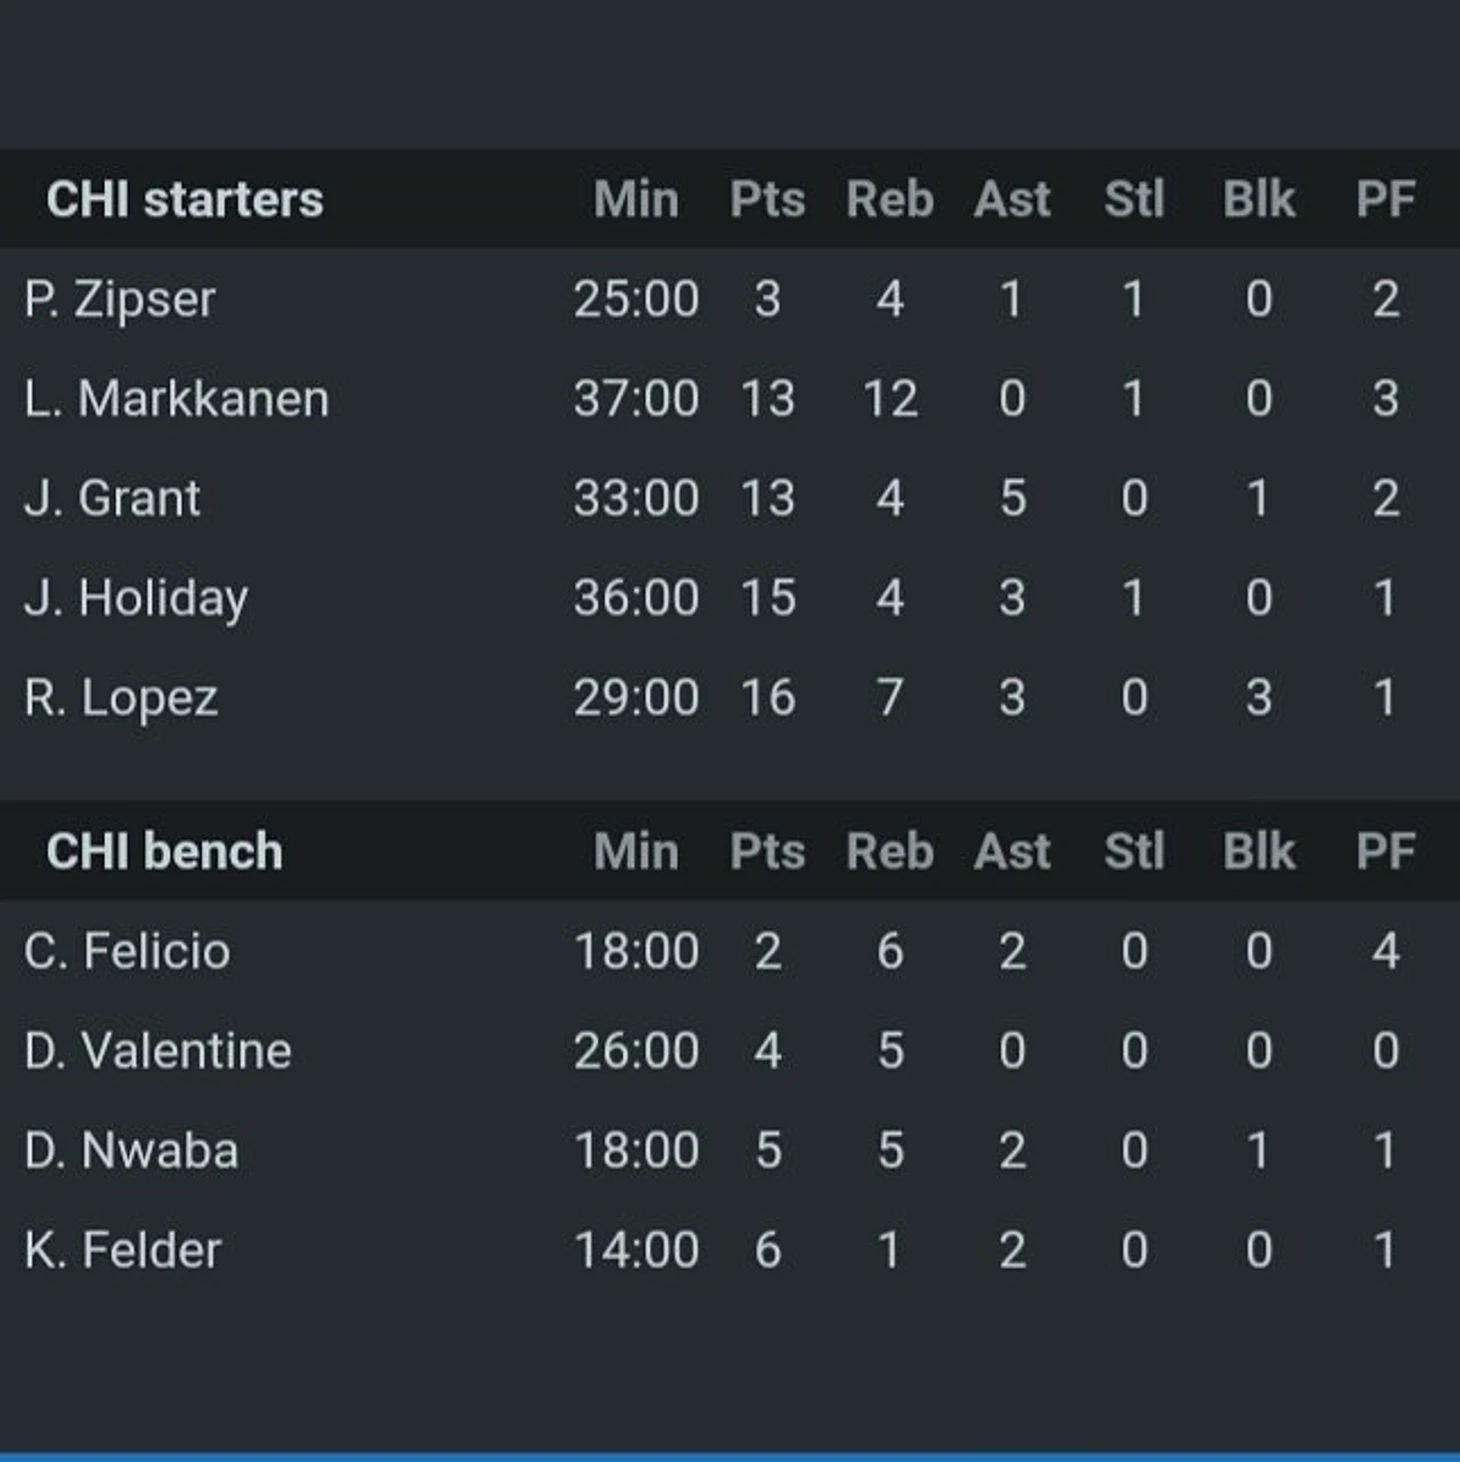Viewport: 1460px width, 1462px height.
Task: Open J. Holiday's stats row
Action: tap(136, 597)
